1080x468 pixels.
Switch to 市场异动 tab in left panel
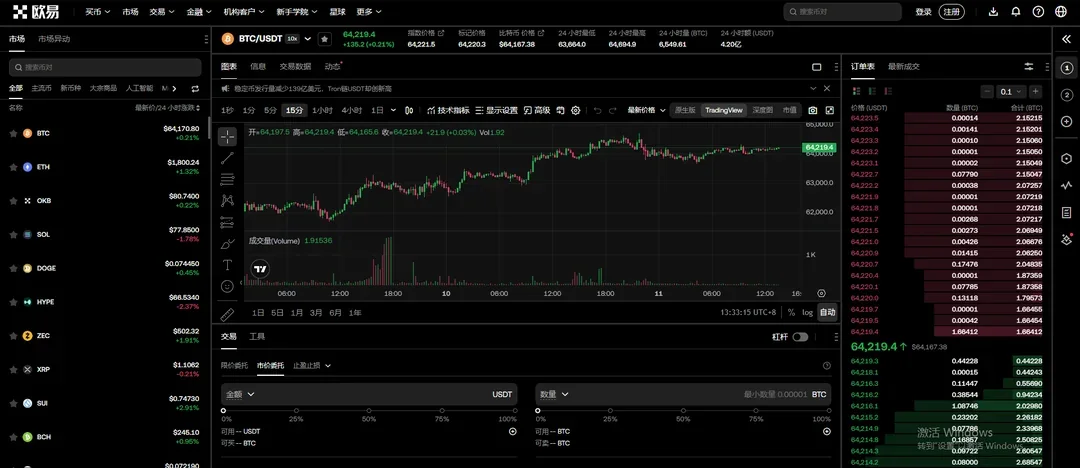tap(54, 39)
